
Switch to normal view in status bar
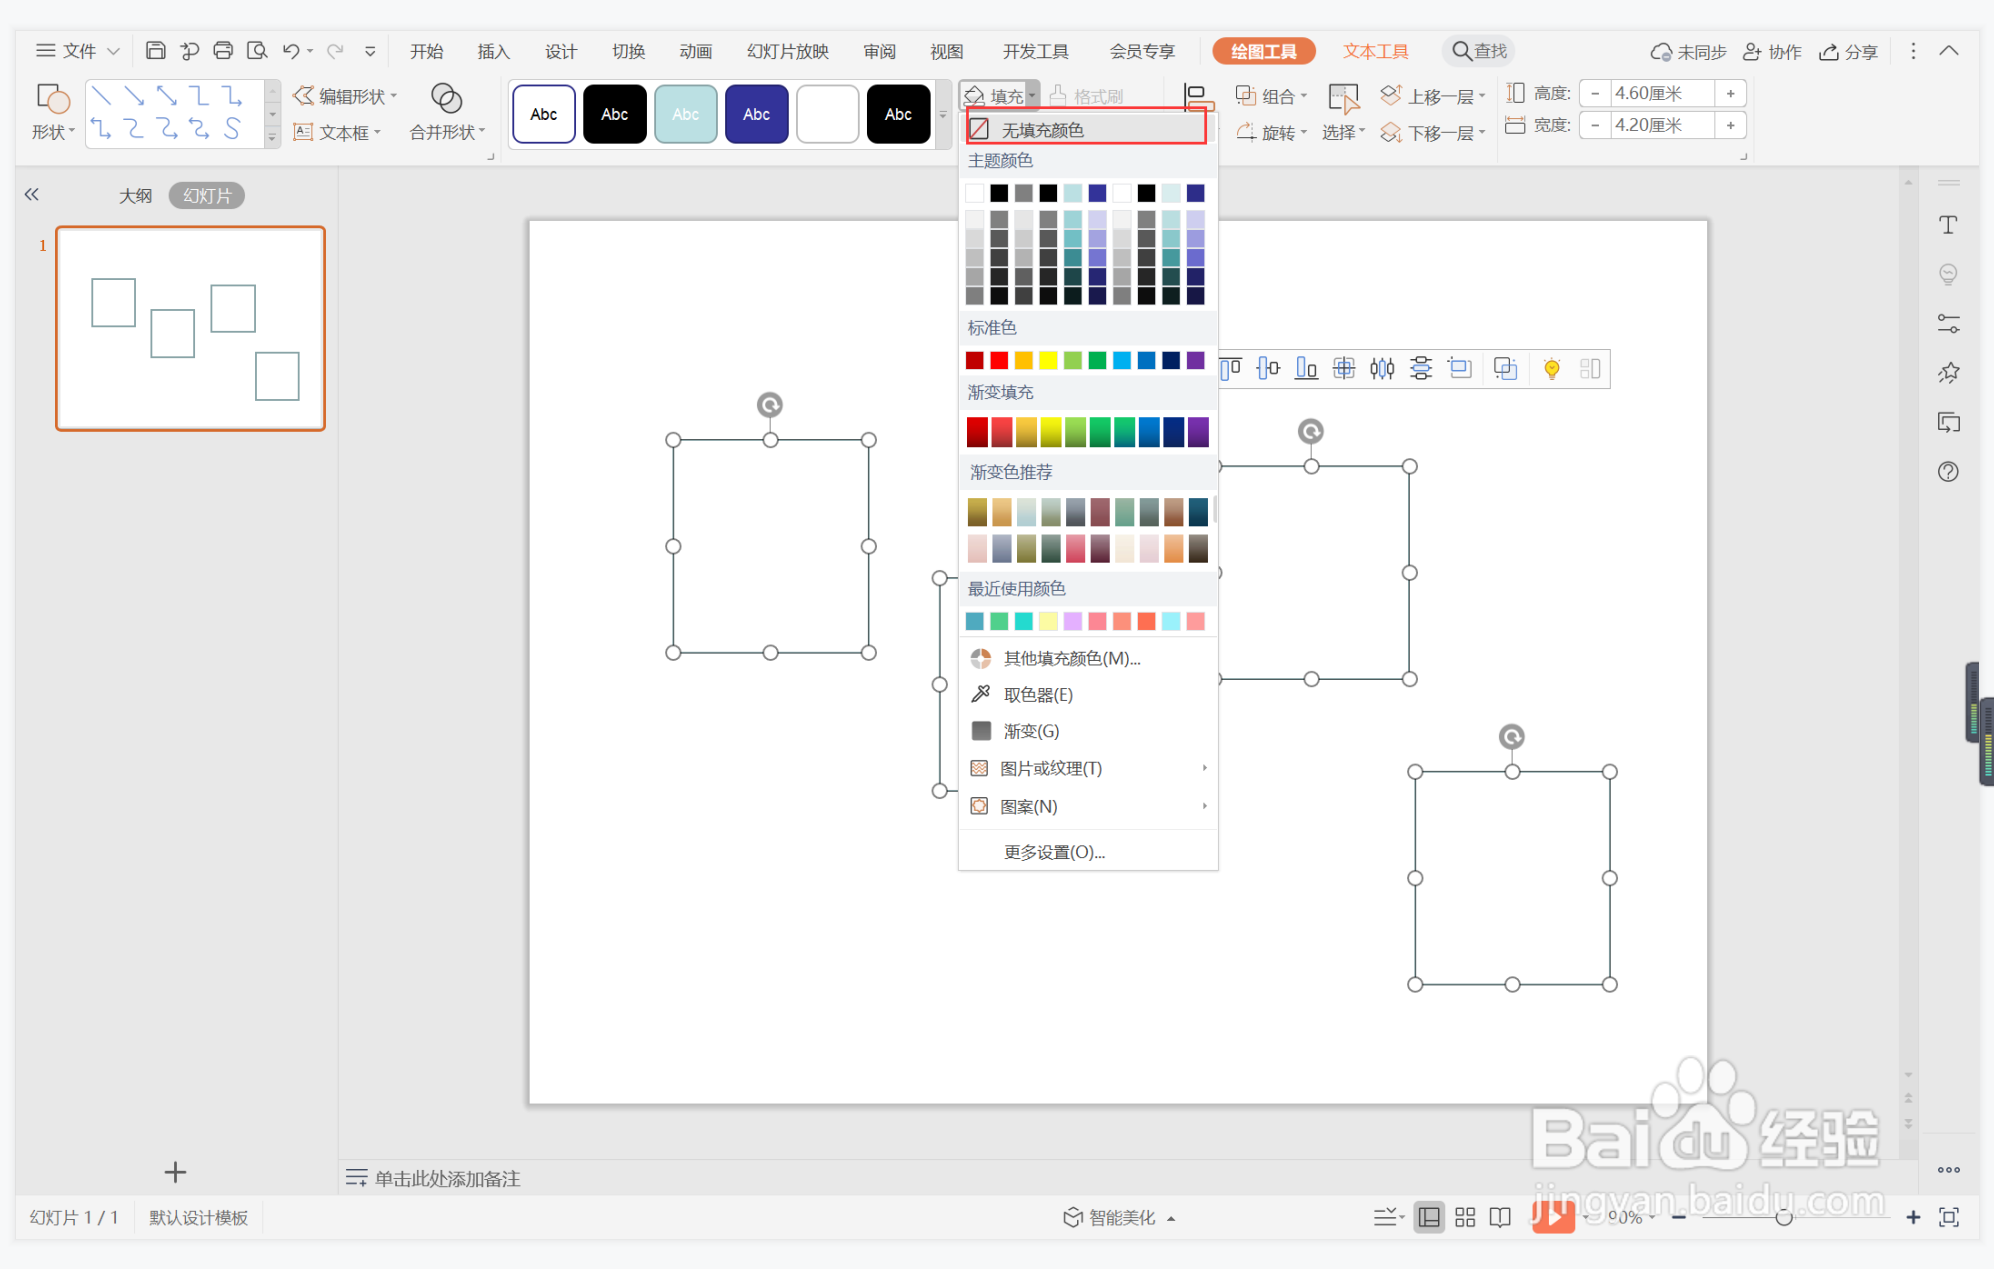point(1429,1217)
